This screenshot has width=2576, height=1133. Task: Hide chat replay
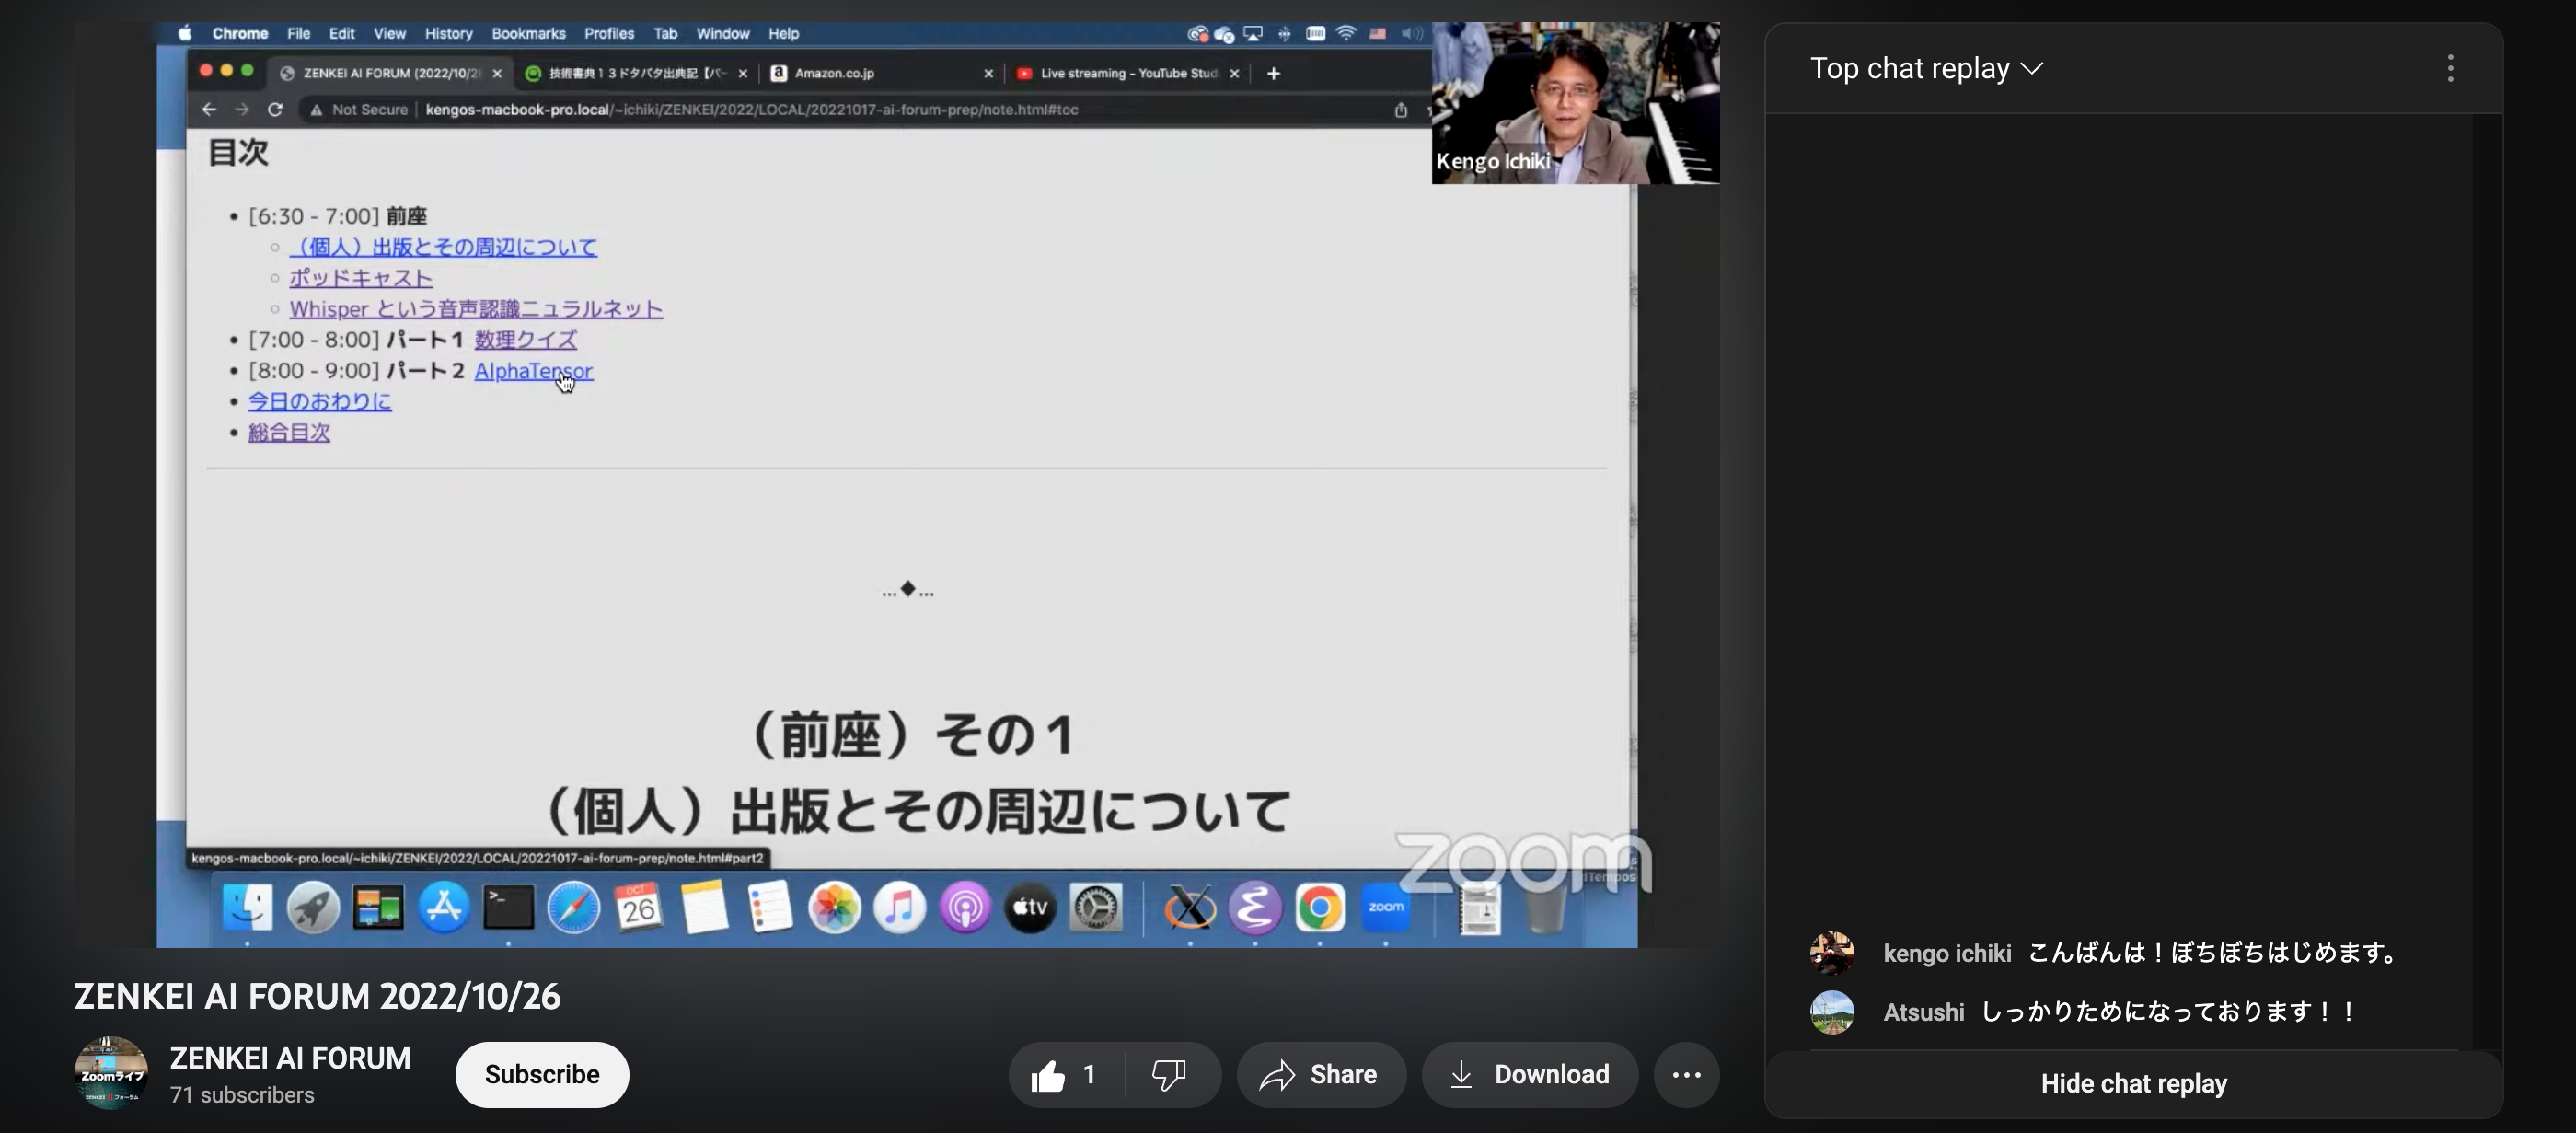(x=2133, y=1084)
